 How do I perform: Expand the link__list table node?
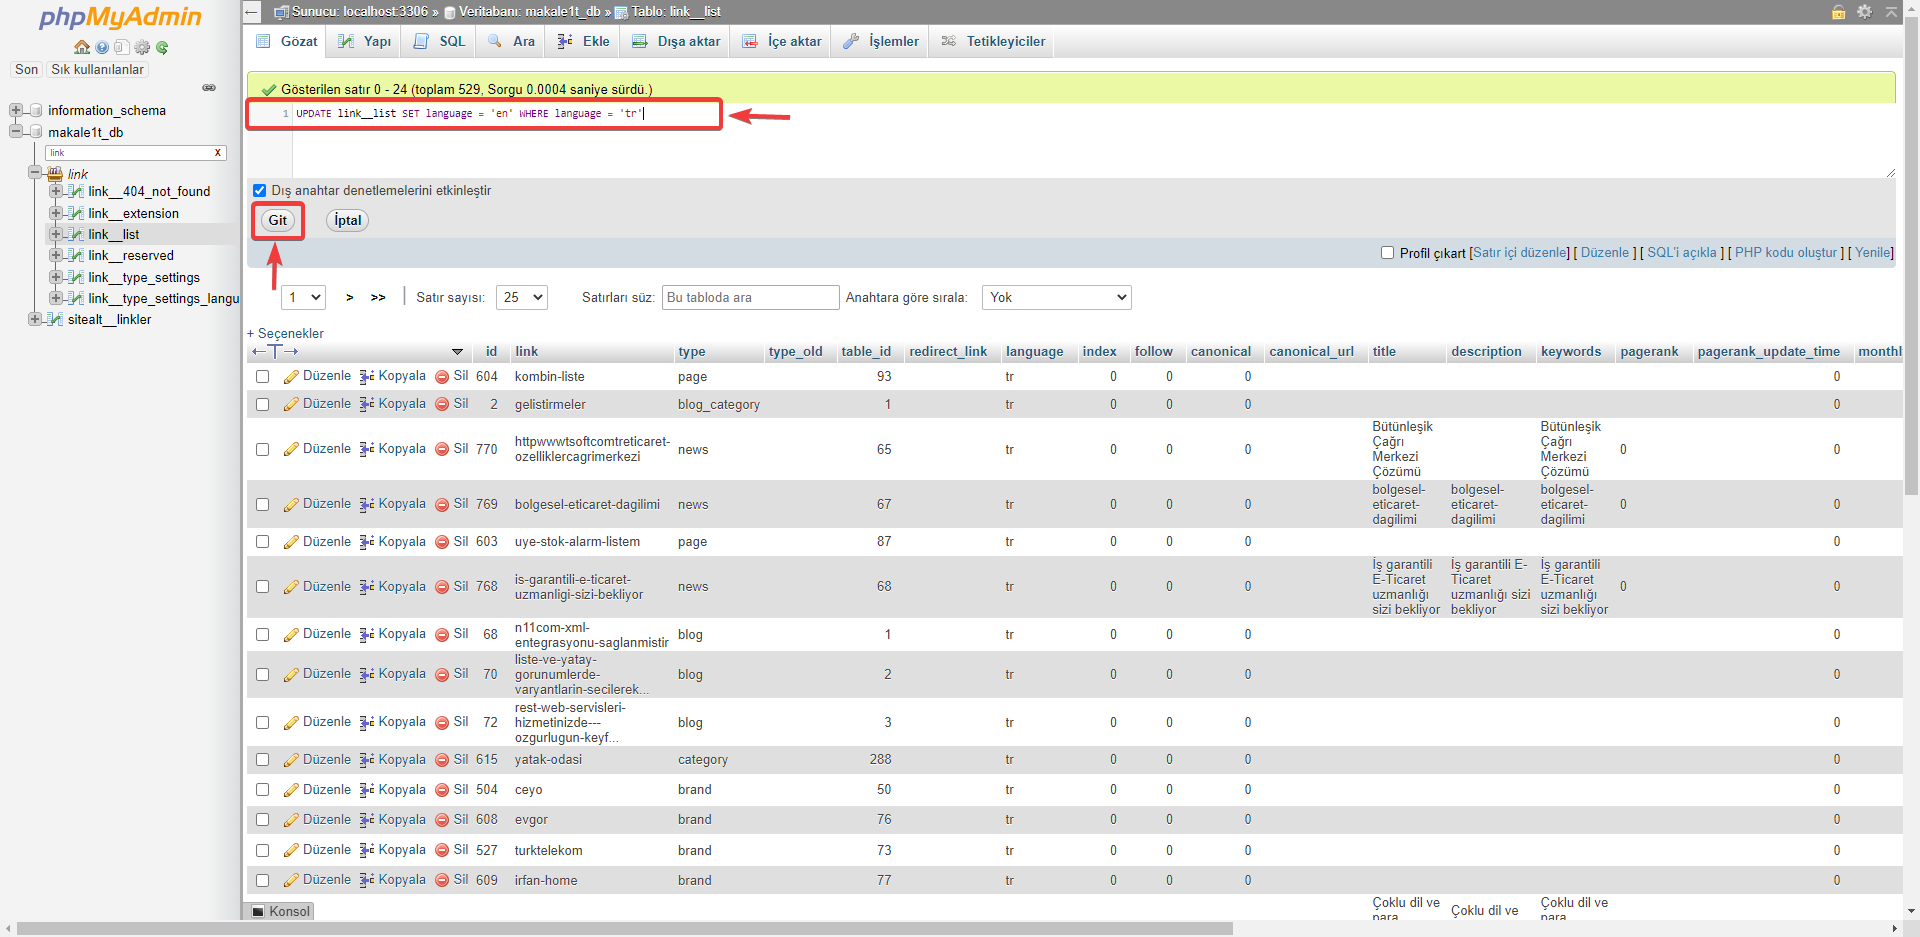click(56, 234)
